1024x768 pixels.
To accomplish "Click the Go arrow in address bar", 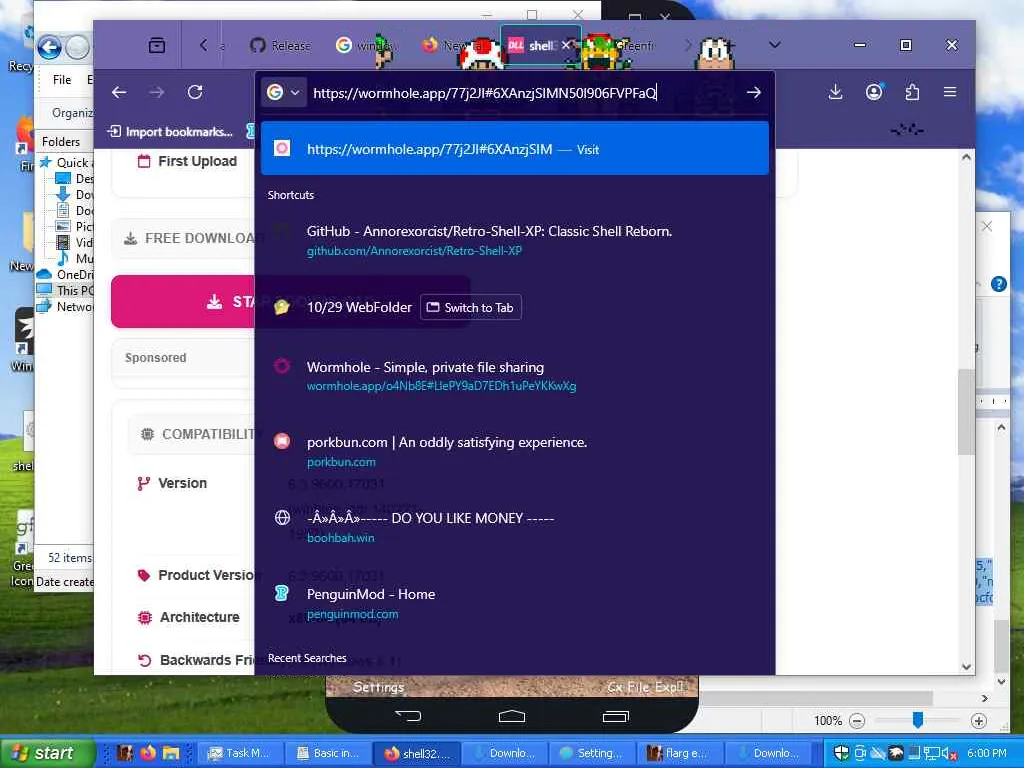I will [754, 93].
